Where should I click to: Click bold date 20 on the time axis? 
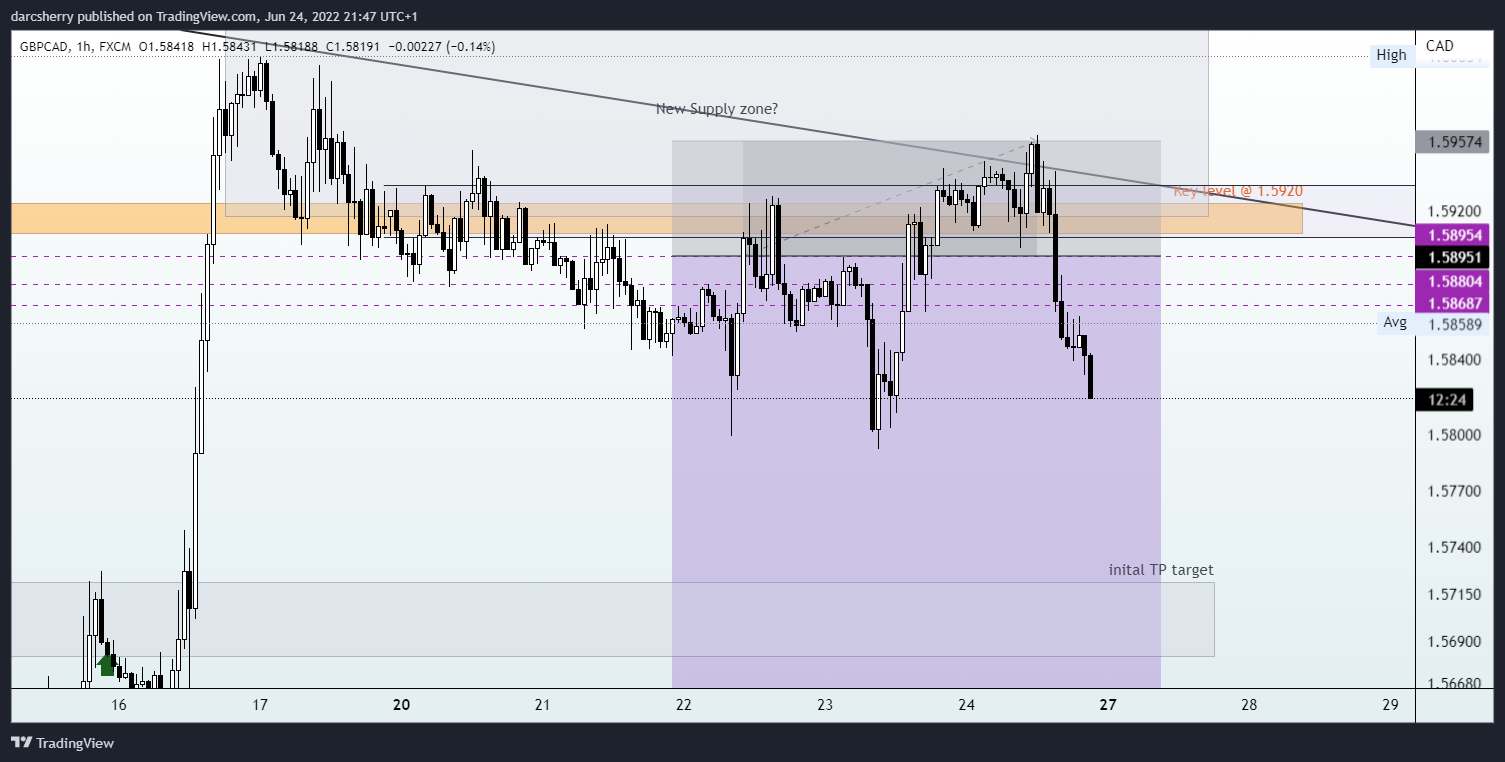[402, 705]
